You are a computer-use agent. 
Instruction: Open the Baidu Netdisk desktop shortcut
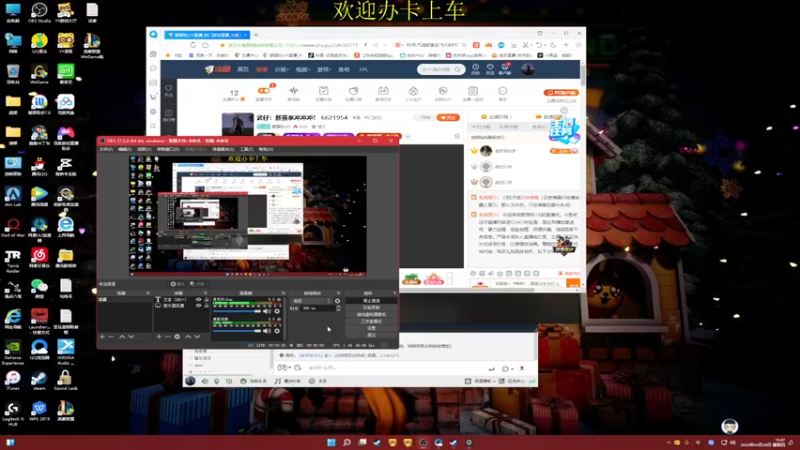[66, 104]
